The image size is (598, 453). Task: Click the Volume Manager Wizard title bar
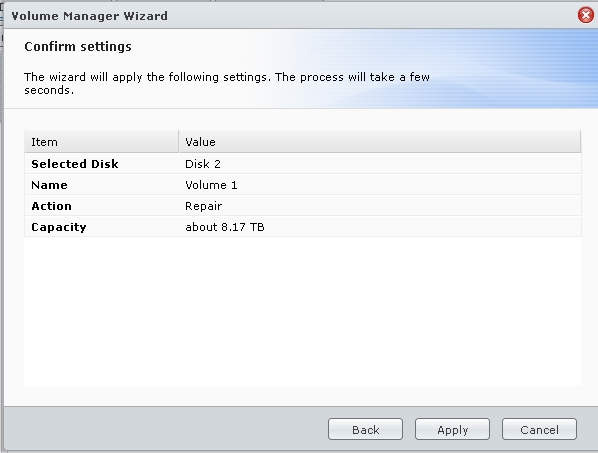pos(290,16)
